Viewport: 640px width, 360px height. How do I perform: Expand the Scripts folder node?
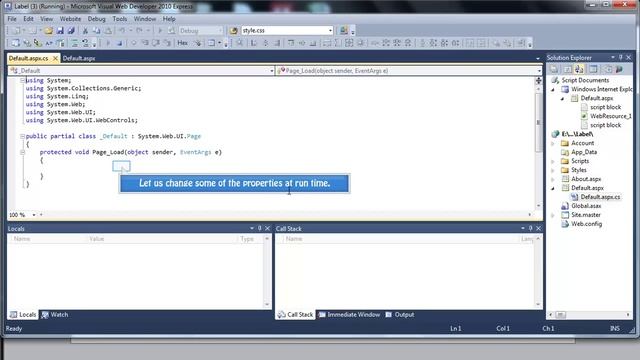[554, 162]
